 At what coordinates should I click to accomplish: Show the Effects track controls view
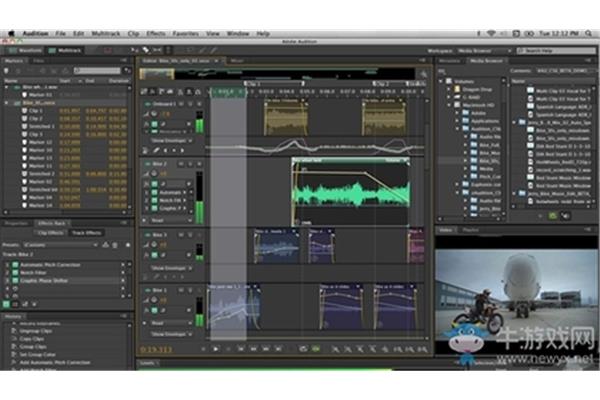pyautogui.click(x=152, y=91)
